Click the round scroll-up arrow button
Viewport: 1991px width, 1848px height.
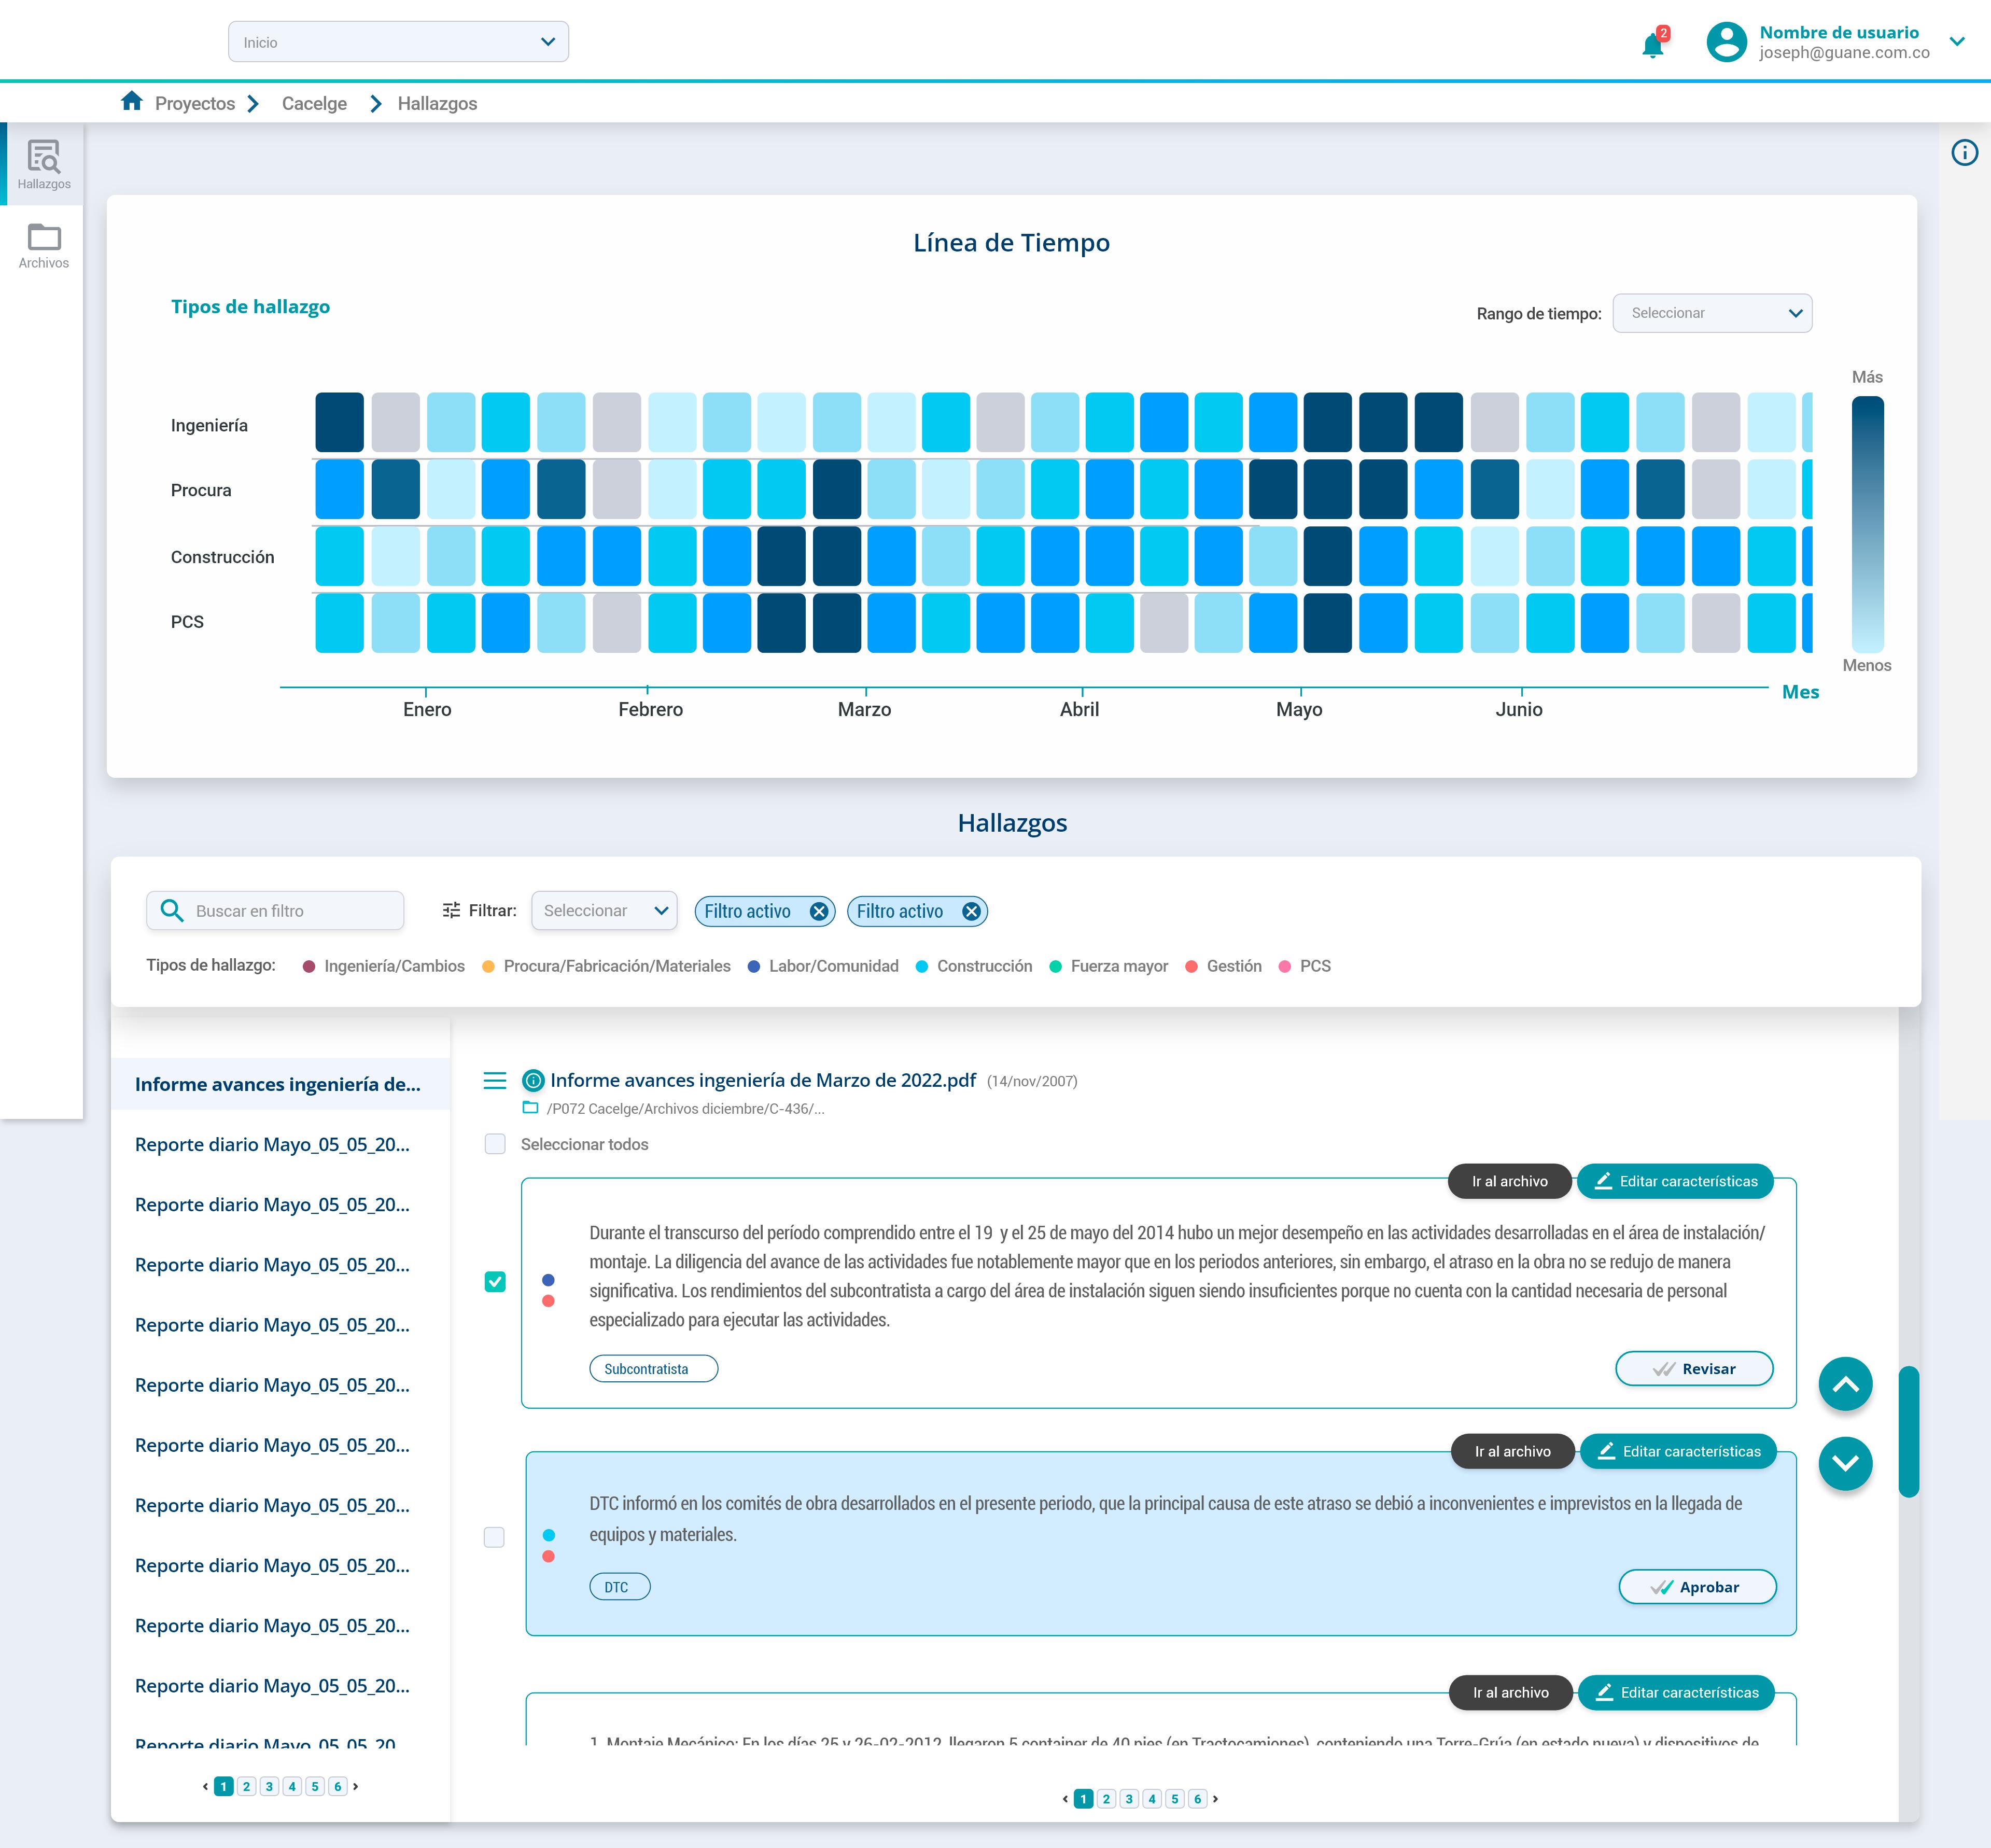[1845, 1384]
